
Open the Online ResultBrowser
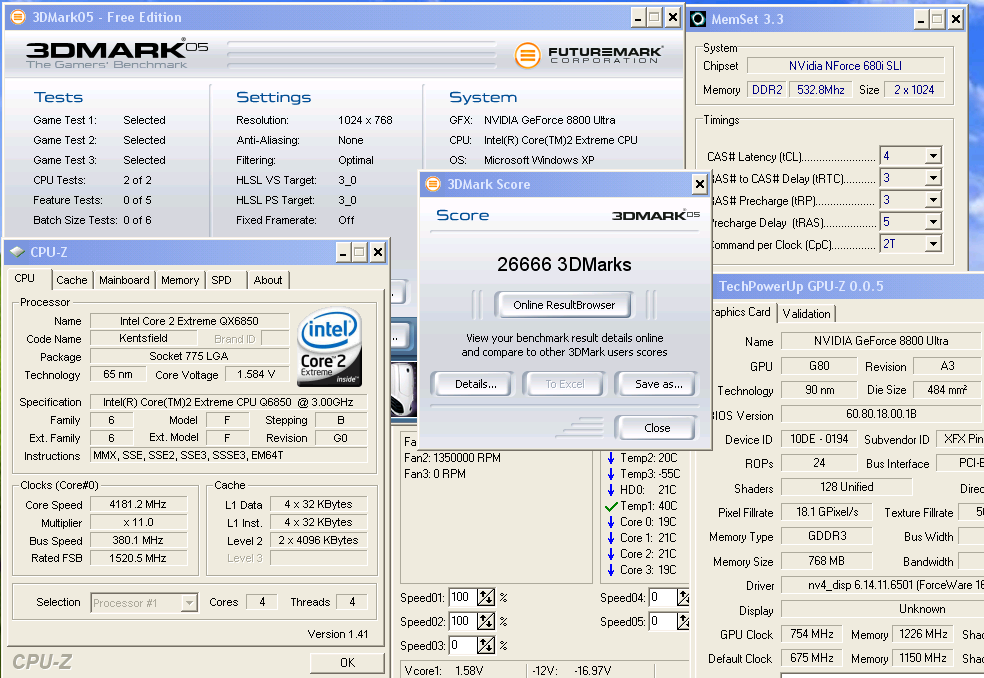tap(564, 305)
